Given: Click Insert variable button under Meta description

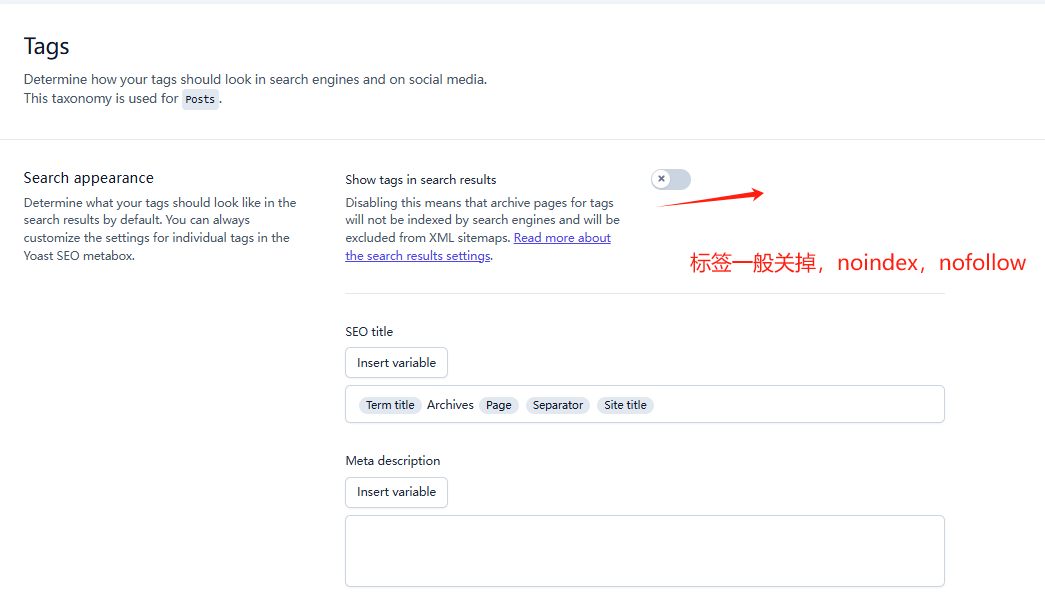Looking at the screenshot, I should point(397,492).
